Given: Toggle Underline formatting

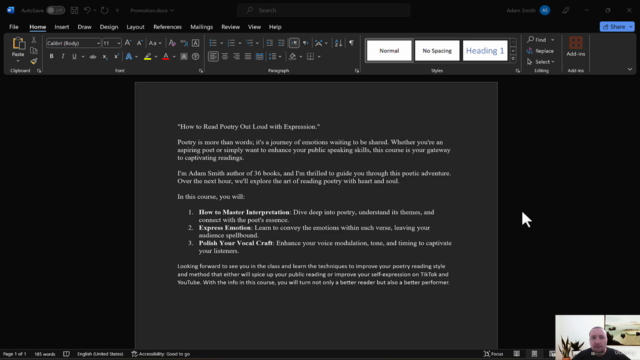Looking at the screenshot, I should 74,56.
